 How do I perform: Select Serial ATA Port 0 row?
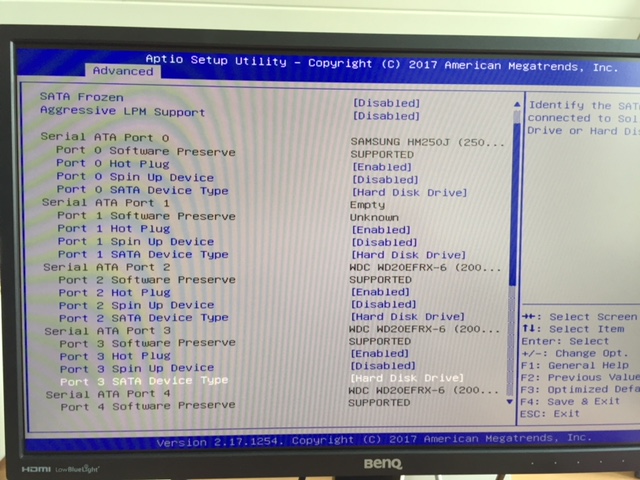(105, 137)
